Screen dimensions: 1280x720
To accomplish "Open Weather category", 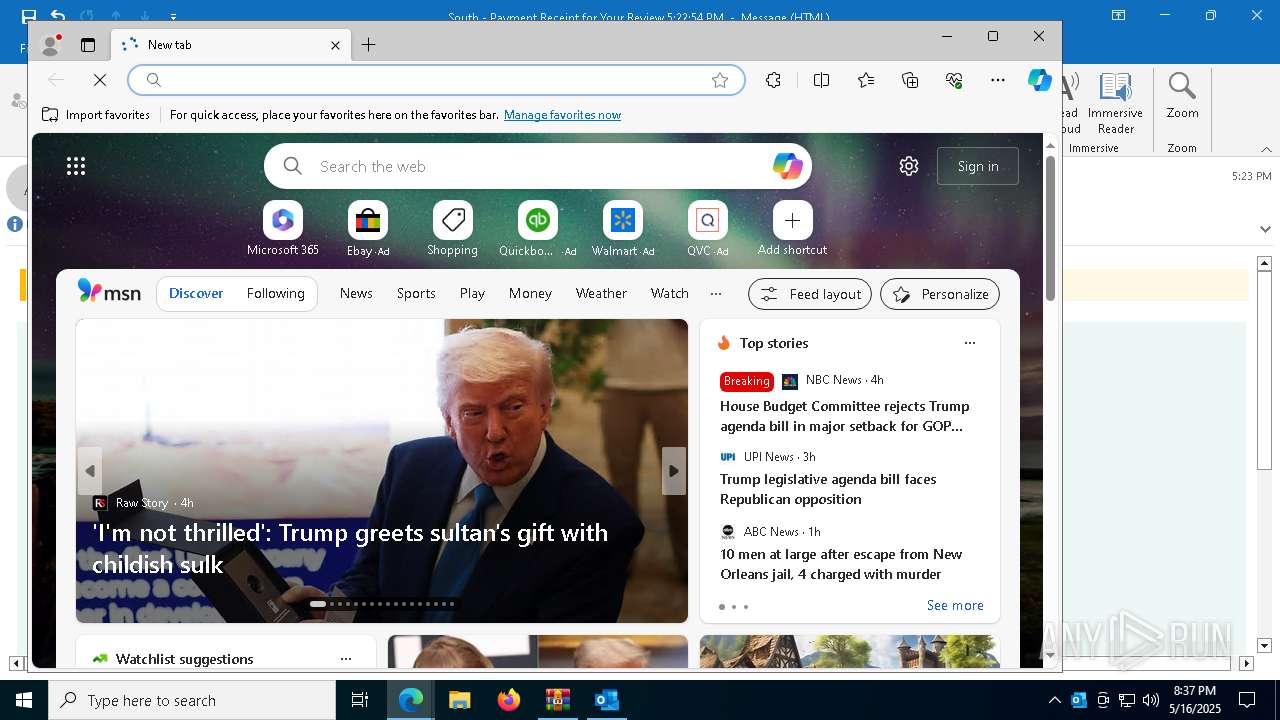I will click(601, 293).
